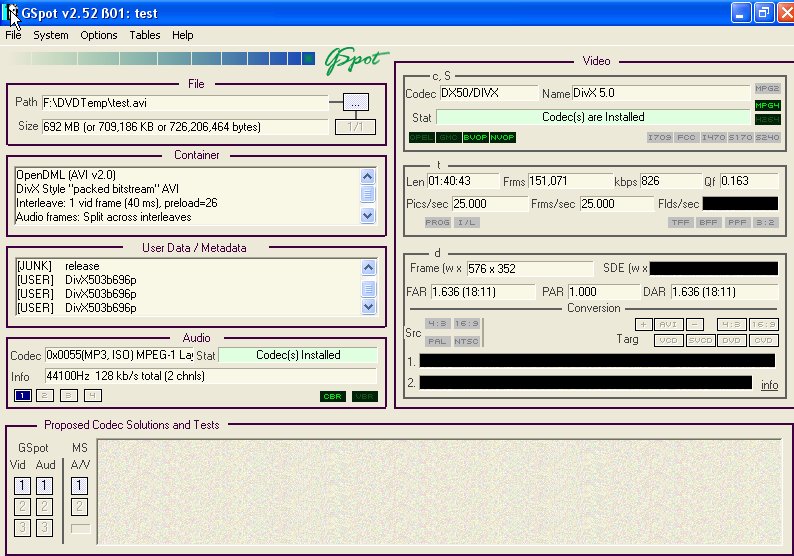Select audio stream 4 button
This screenshot has width=794, height=556.
pos(93,395)
